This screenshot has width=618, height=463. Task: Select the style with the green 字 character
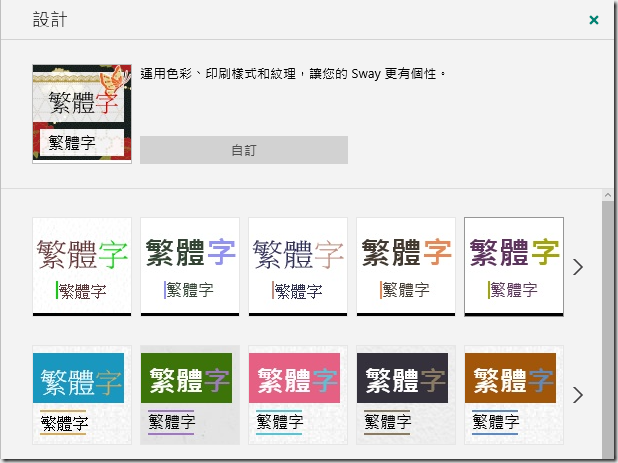82,266
